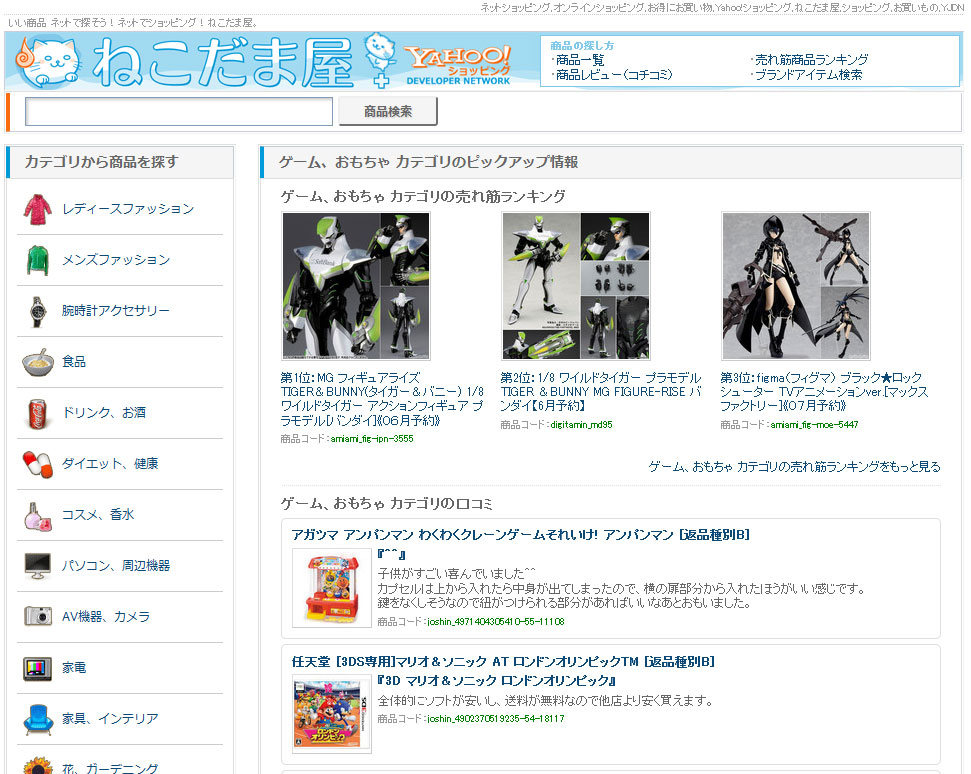Open 第3位 figma ブラック★ロックシューター link
The image size is (971, 774).
point(824,392)
